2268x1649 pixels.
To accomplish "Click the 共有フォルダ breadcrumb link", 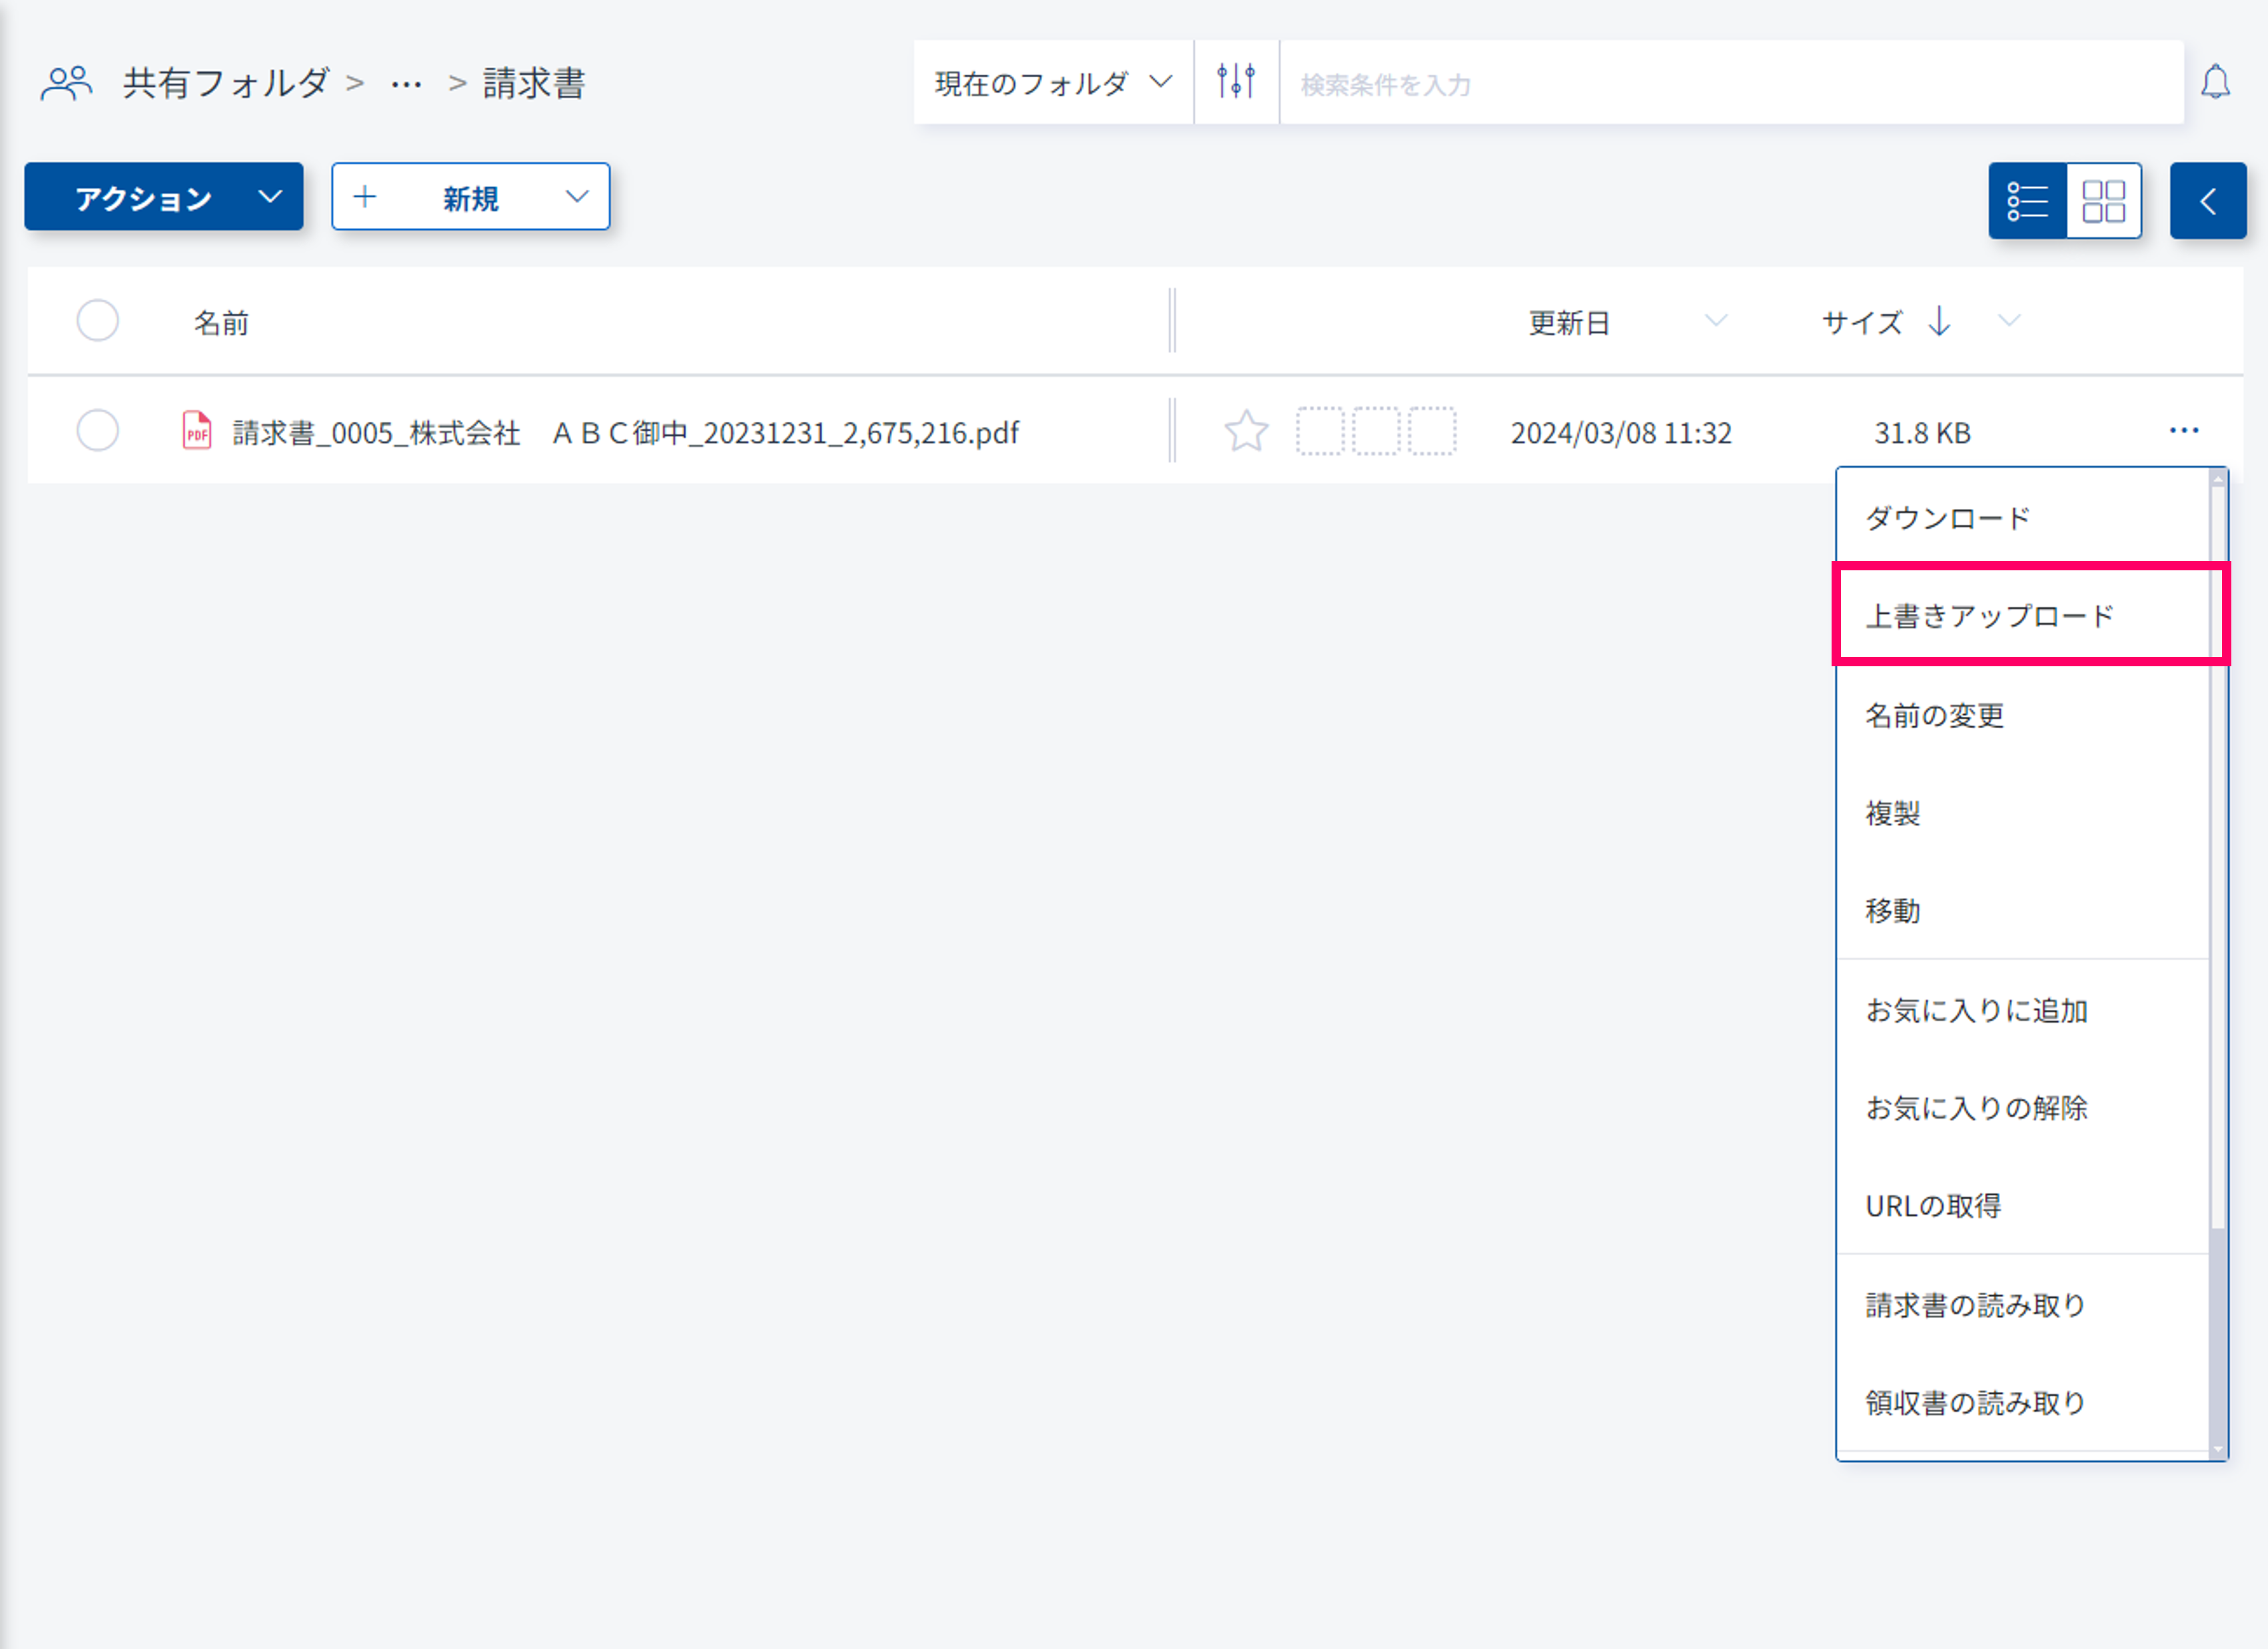I will pyautogui.click(x=226, y=83).
